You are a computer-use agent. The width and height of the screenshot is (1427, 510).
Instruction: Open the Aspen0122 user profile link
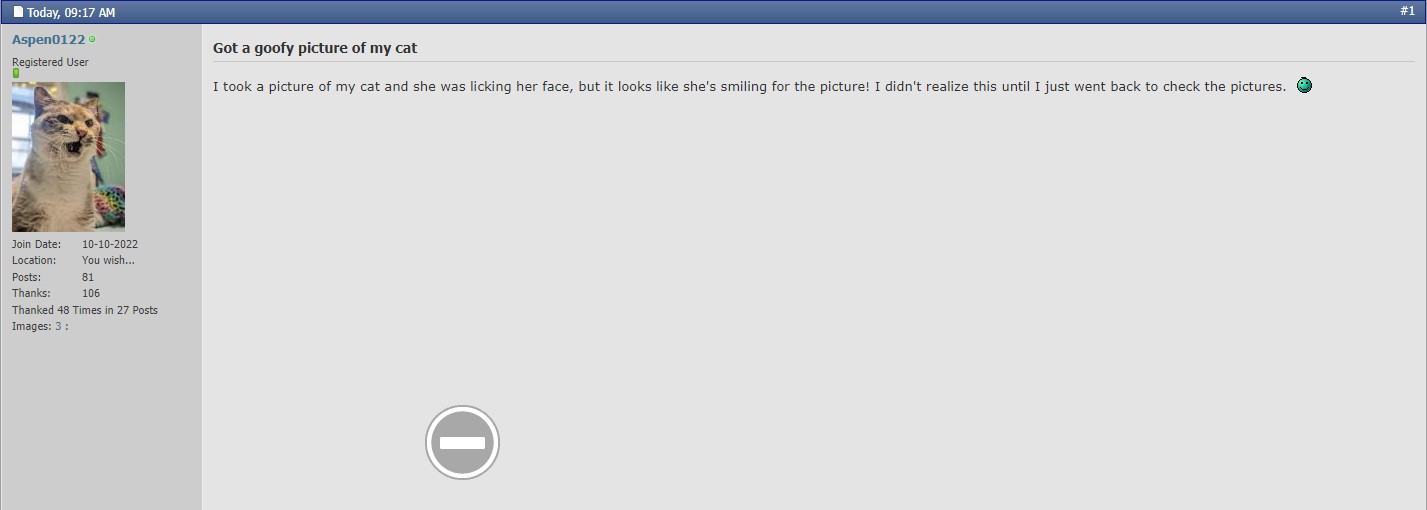pos(48,39)
